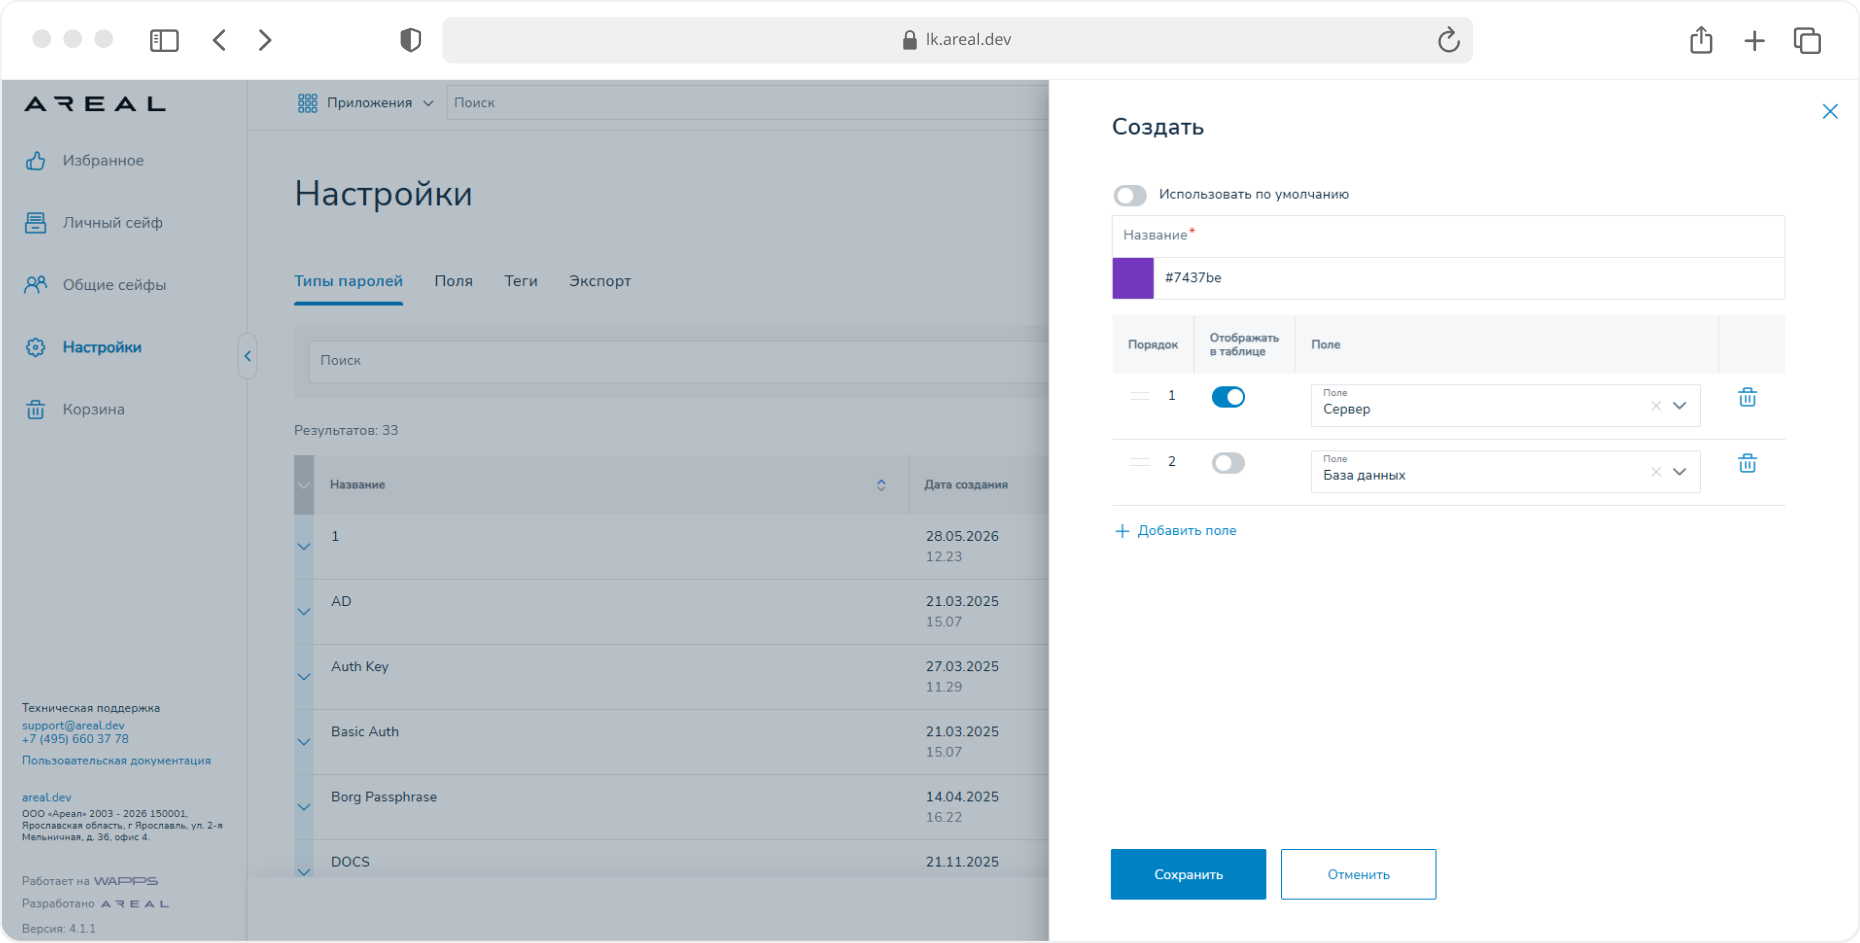The image size is (1860, 943).
Task: Click the Дата создания column header
Action: pyautogui.click(x=965, y=485)
